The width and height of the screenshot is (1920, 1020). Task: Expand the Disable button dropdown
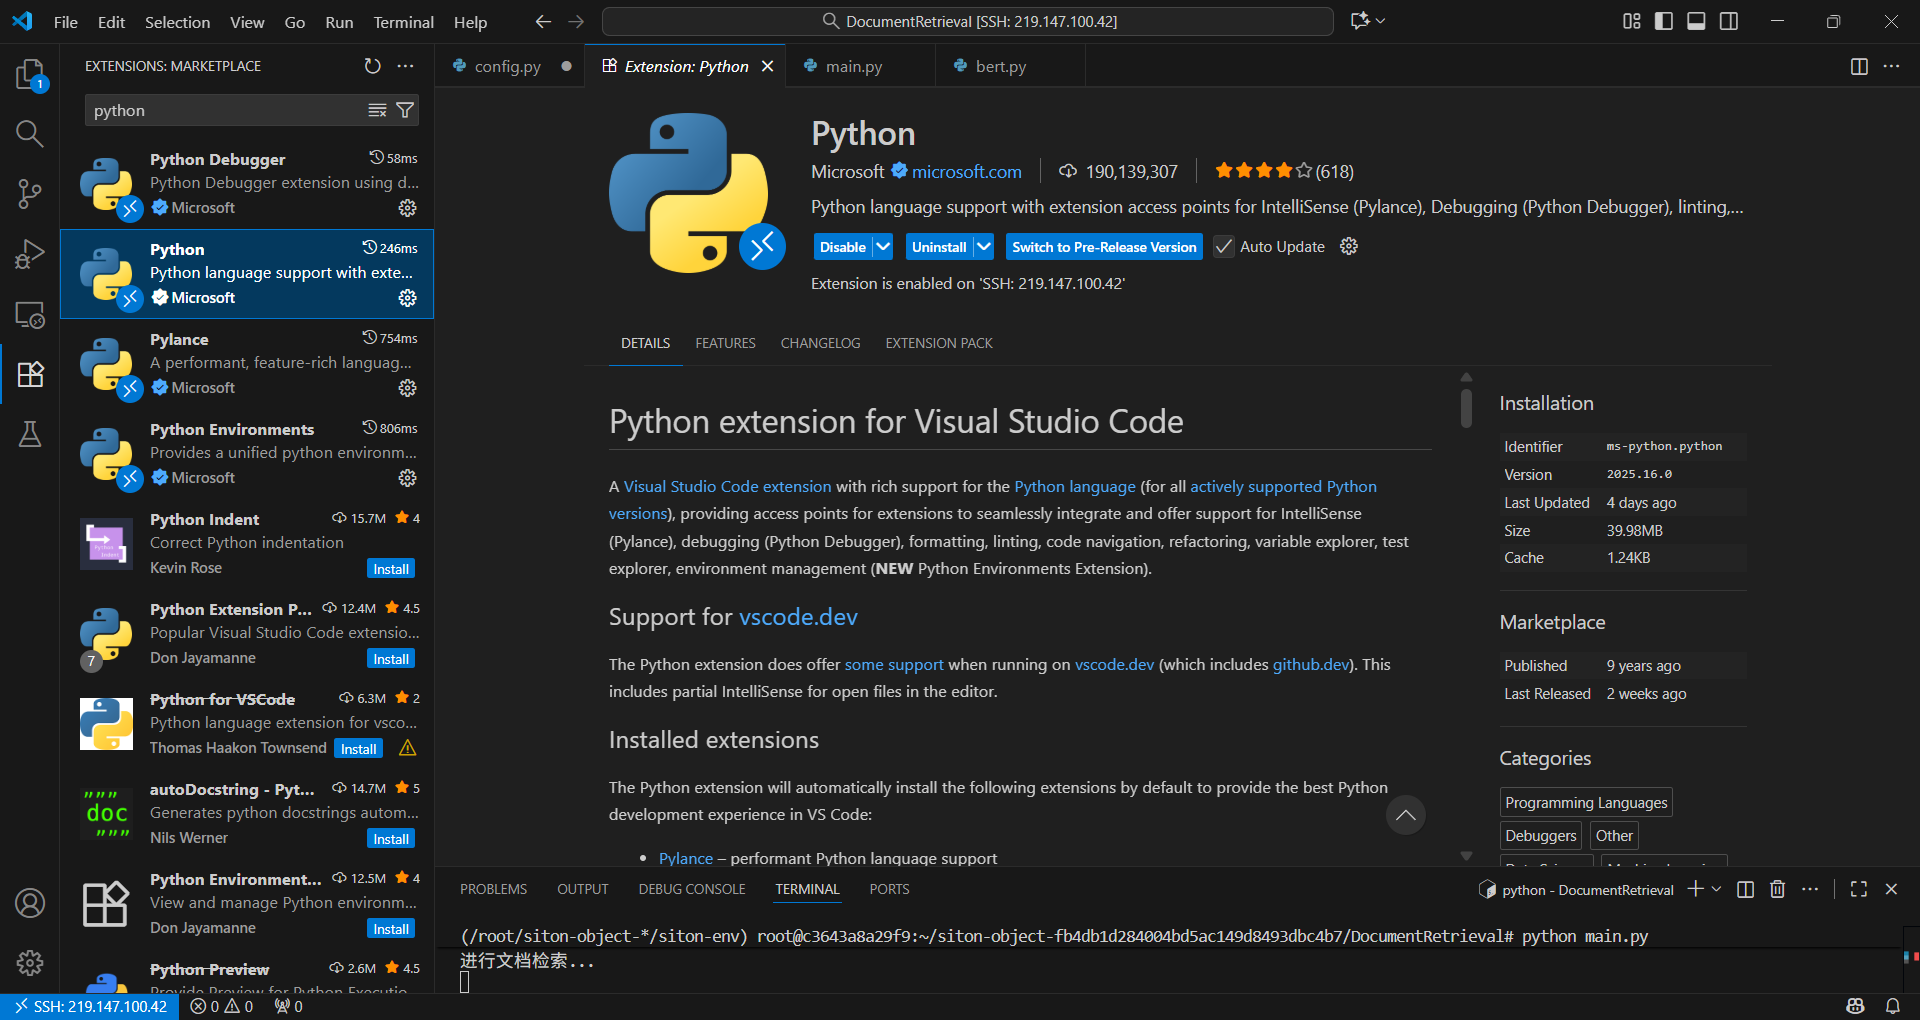(x=883, y=246)
